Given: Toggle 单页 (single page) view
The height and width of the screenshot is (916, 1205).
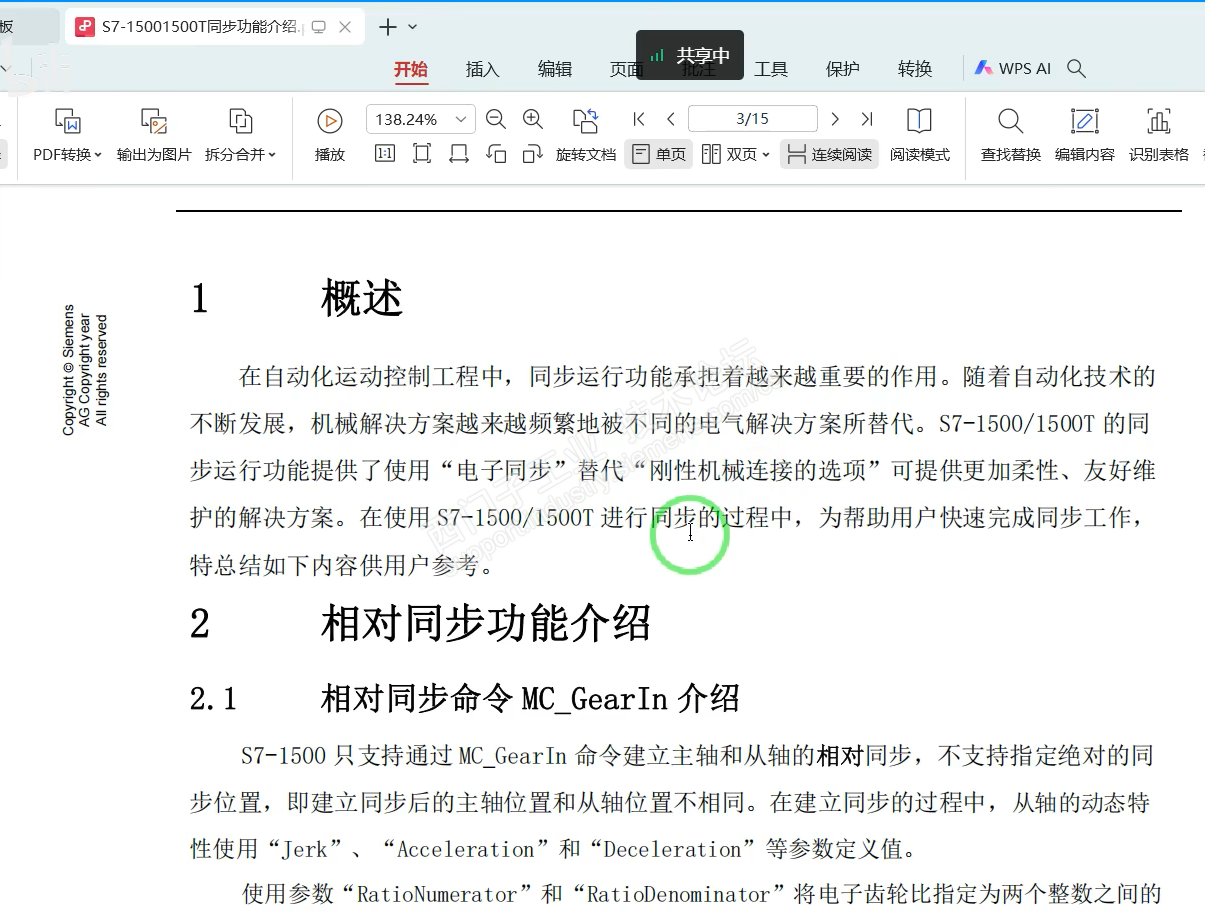Looking at the screenshot, I should (x=659, y=154).
